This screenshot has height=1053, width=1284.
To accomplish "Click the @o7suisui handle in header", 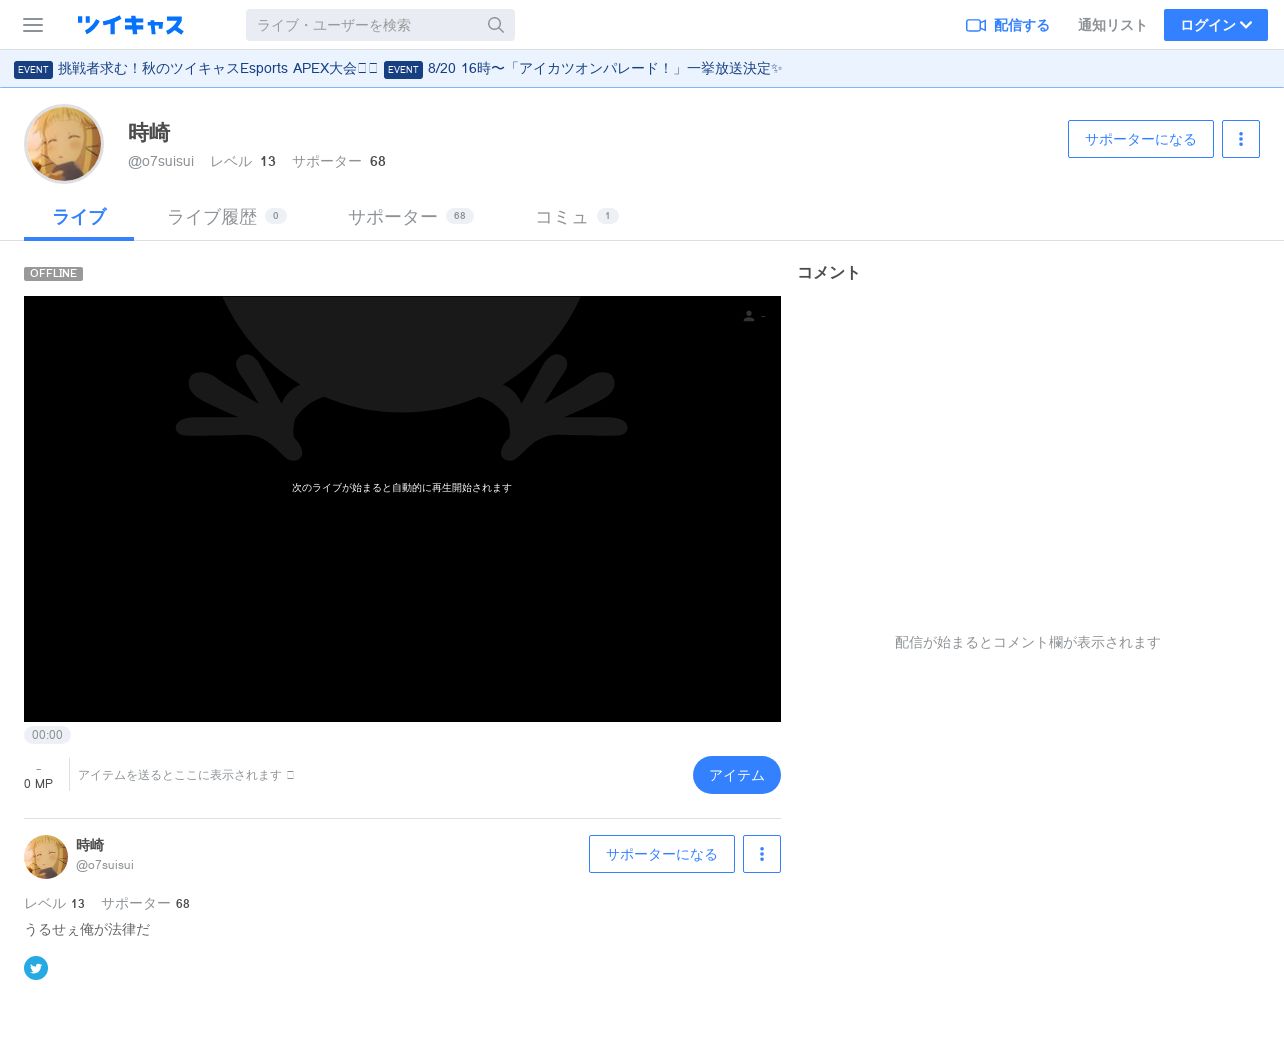I will click(x=161, y=161).
